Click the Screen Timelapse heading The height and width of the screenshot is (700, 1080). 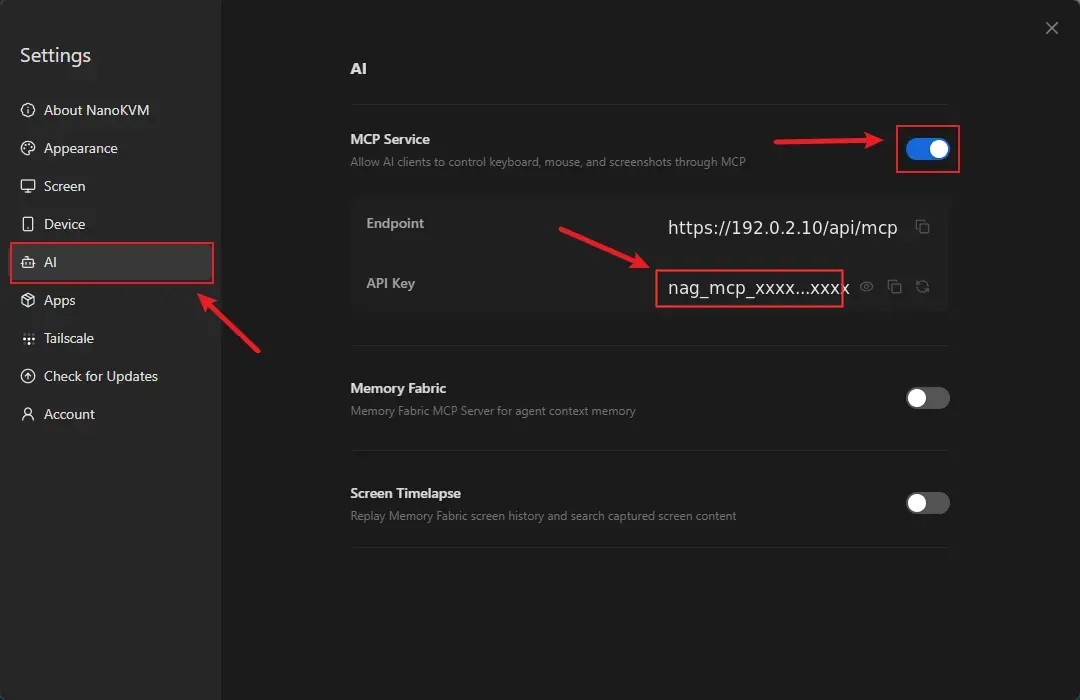[x=405, y=493]
